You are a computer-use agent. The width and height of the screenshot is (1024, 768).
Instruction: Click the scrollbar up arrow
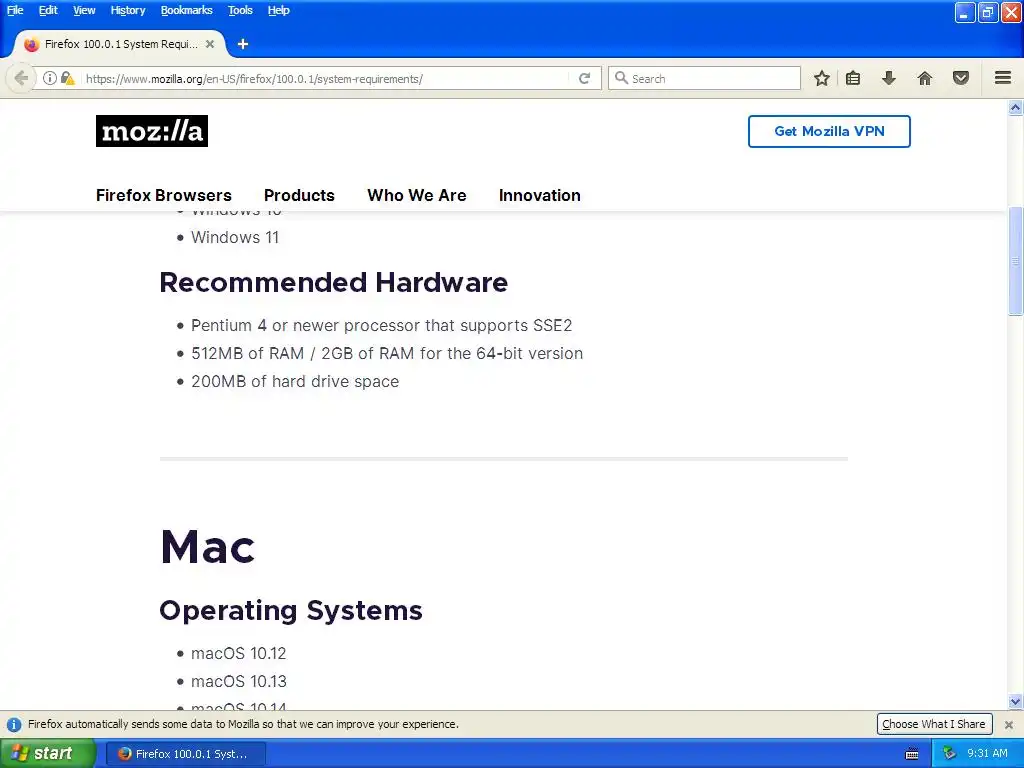(x=1016, y=108)
